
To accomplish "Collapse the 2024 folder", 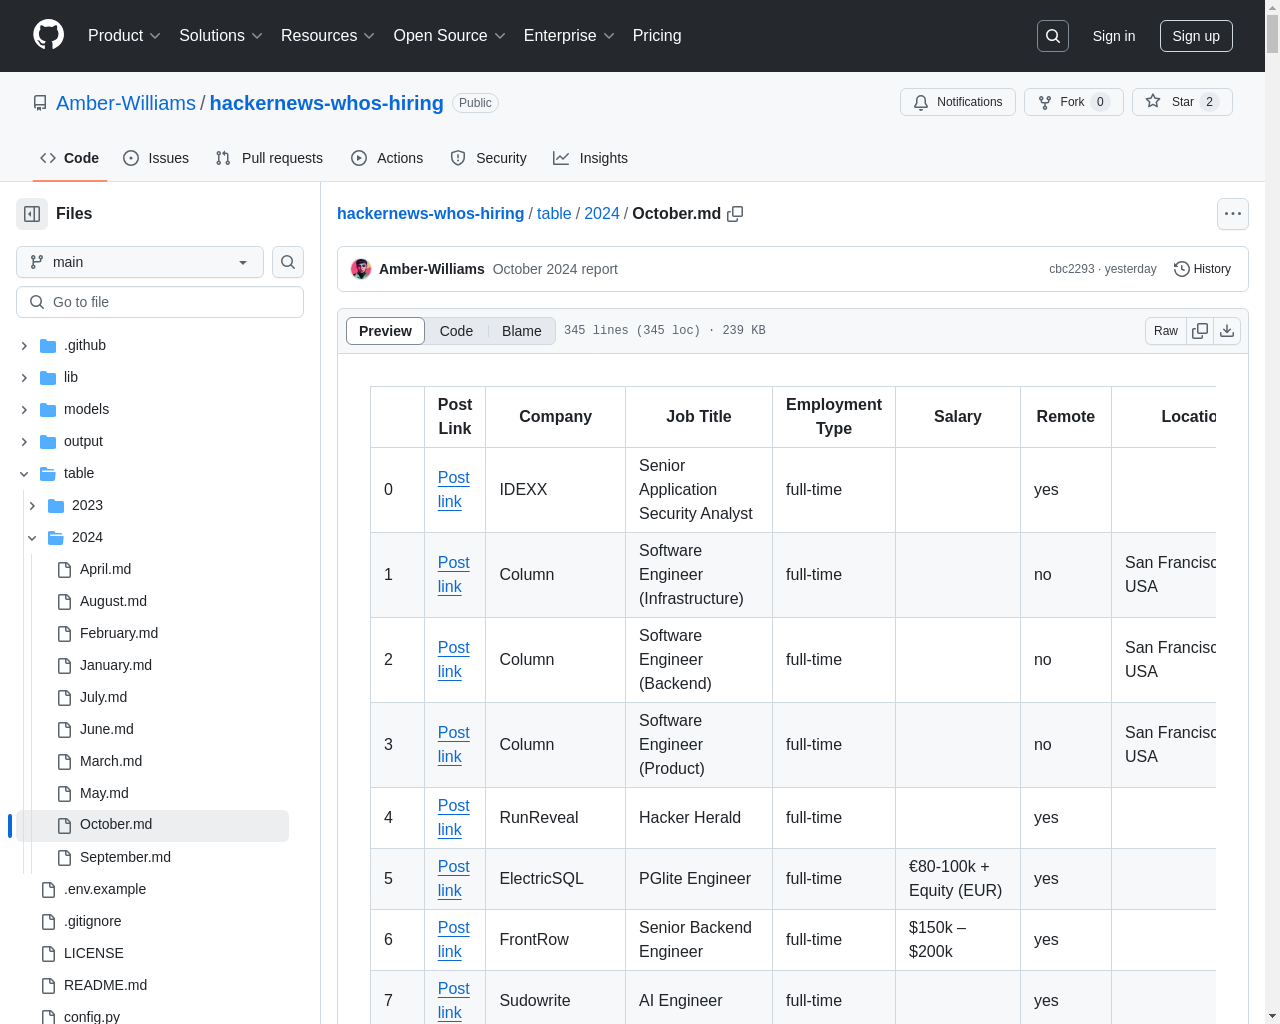I will tap(32, 537).
